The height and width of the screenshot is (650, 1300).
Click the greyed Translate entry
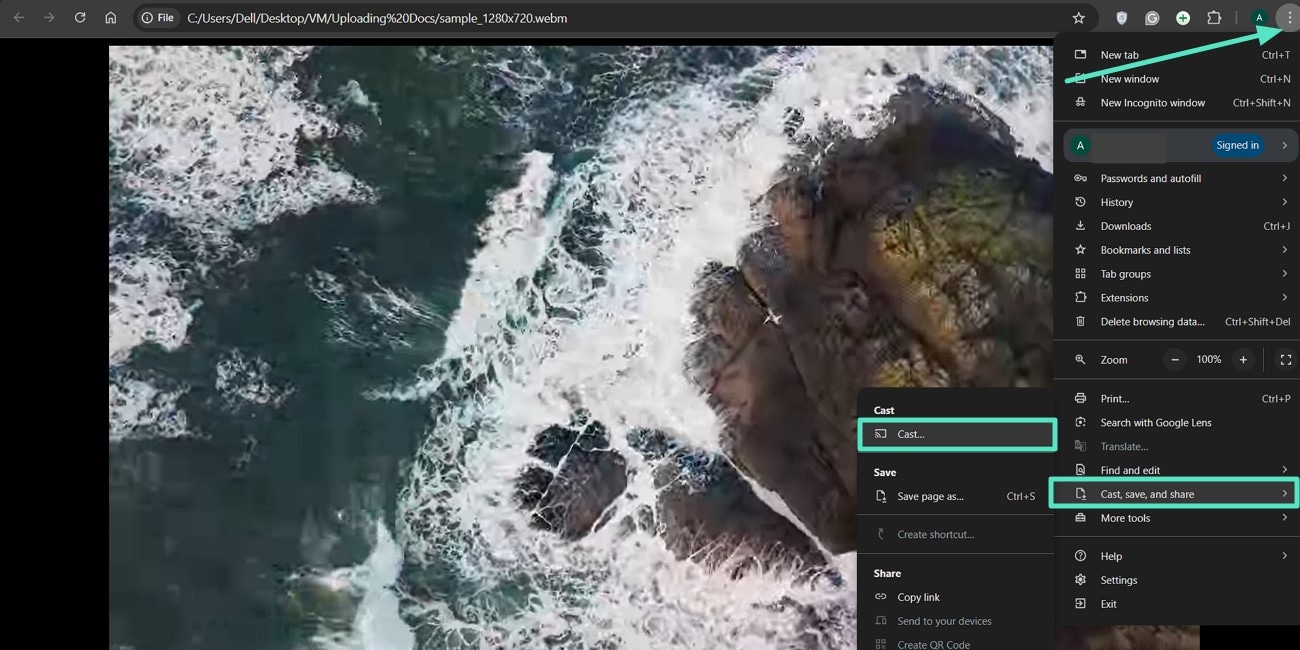click(x=1176, y=446)
